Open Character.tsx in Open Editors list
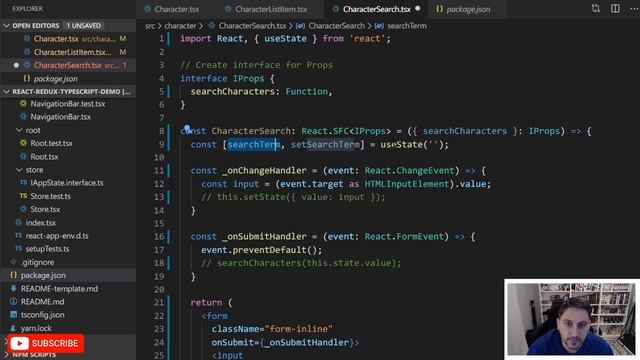The height and width of the screenshot is (360, 640). tap(68, 39)
